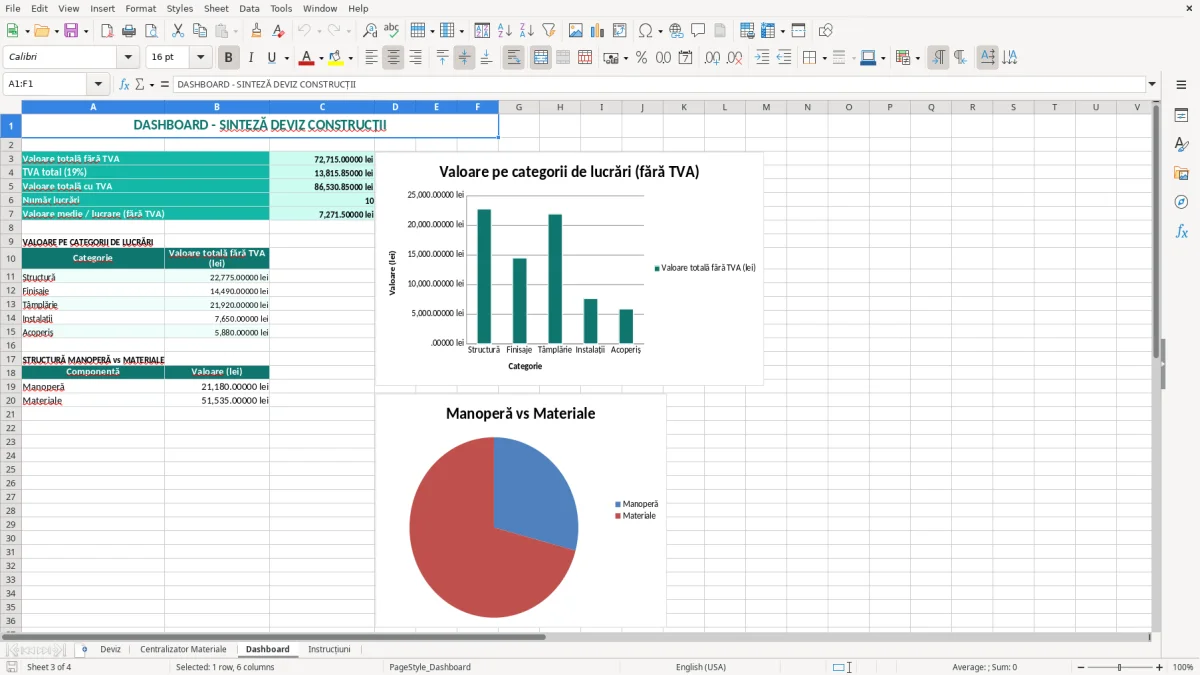
Task: Open the Styles menu
Action: [180, 8]
